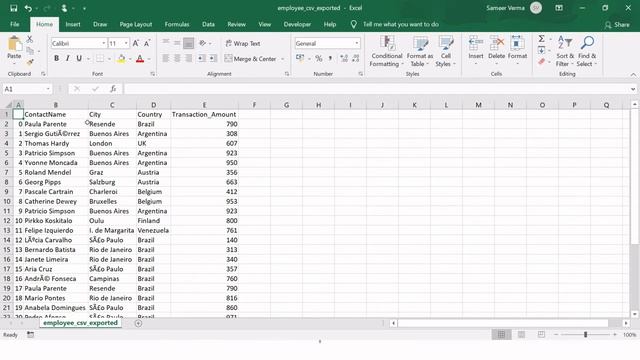Click the macro record icon in status bar

point(31,334)
